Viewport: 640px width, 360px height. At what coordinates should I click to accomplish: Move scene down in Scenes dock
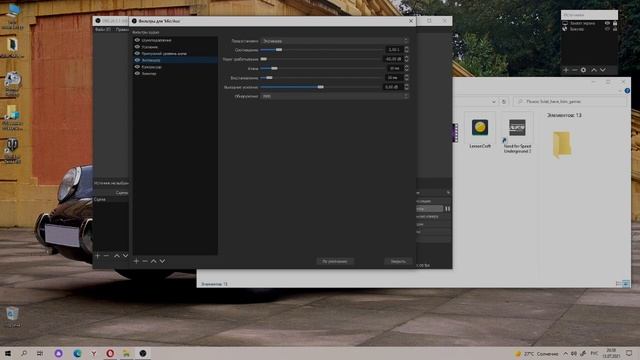click(125, 256)
